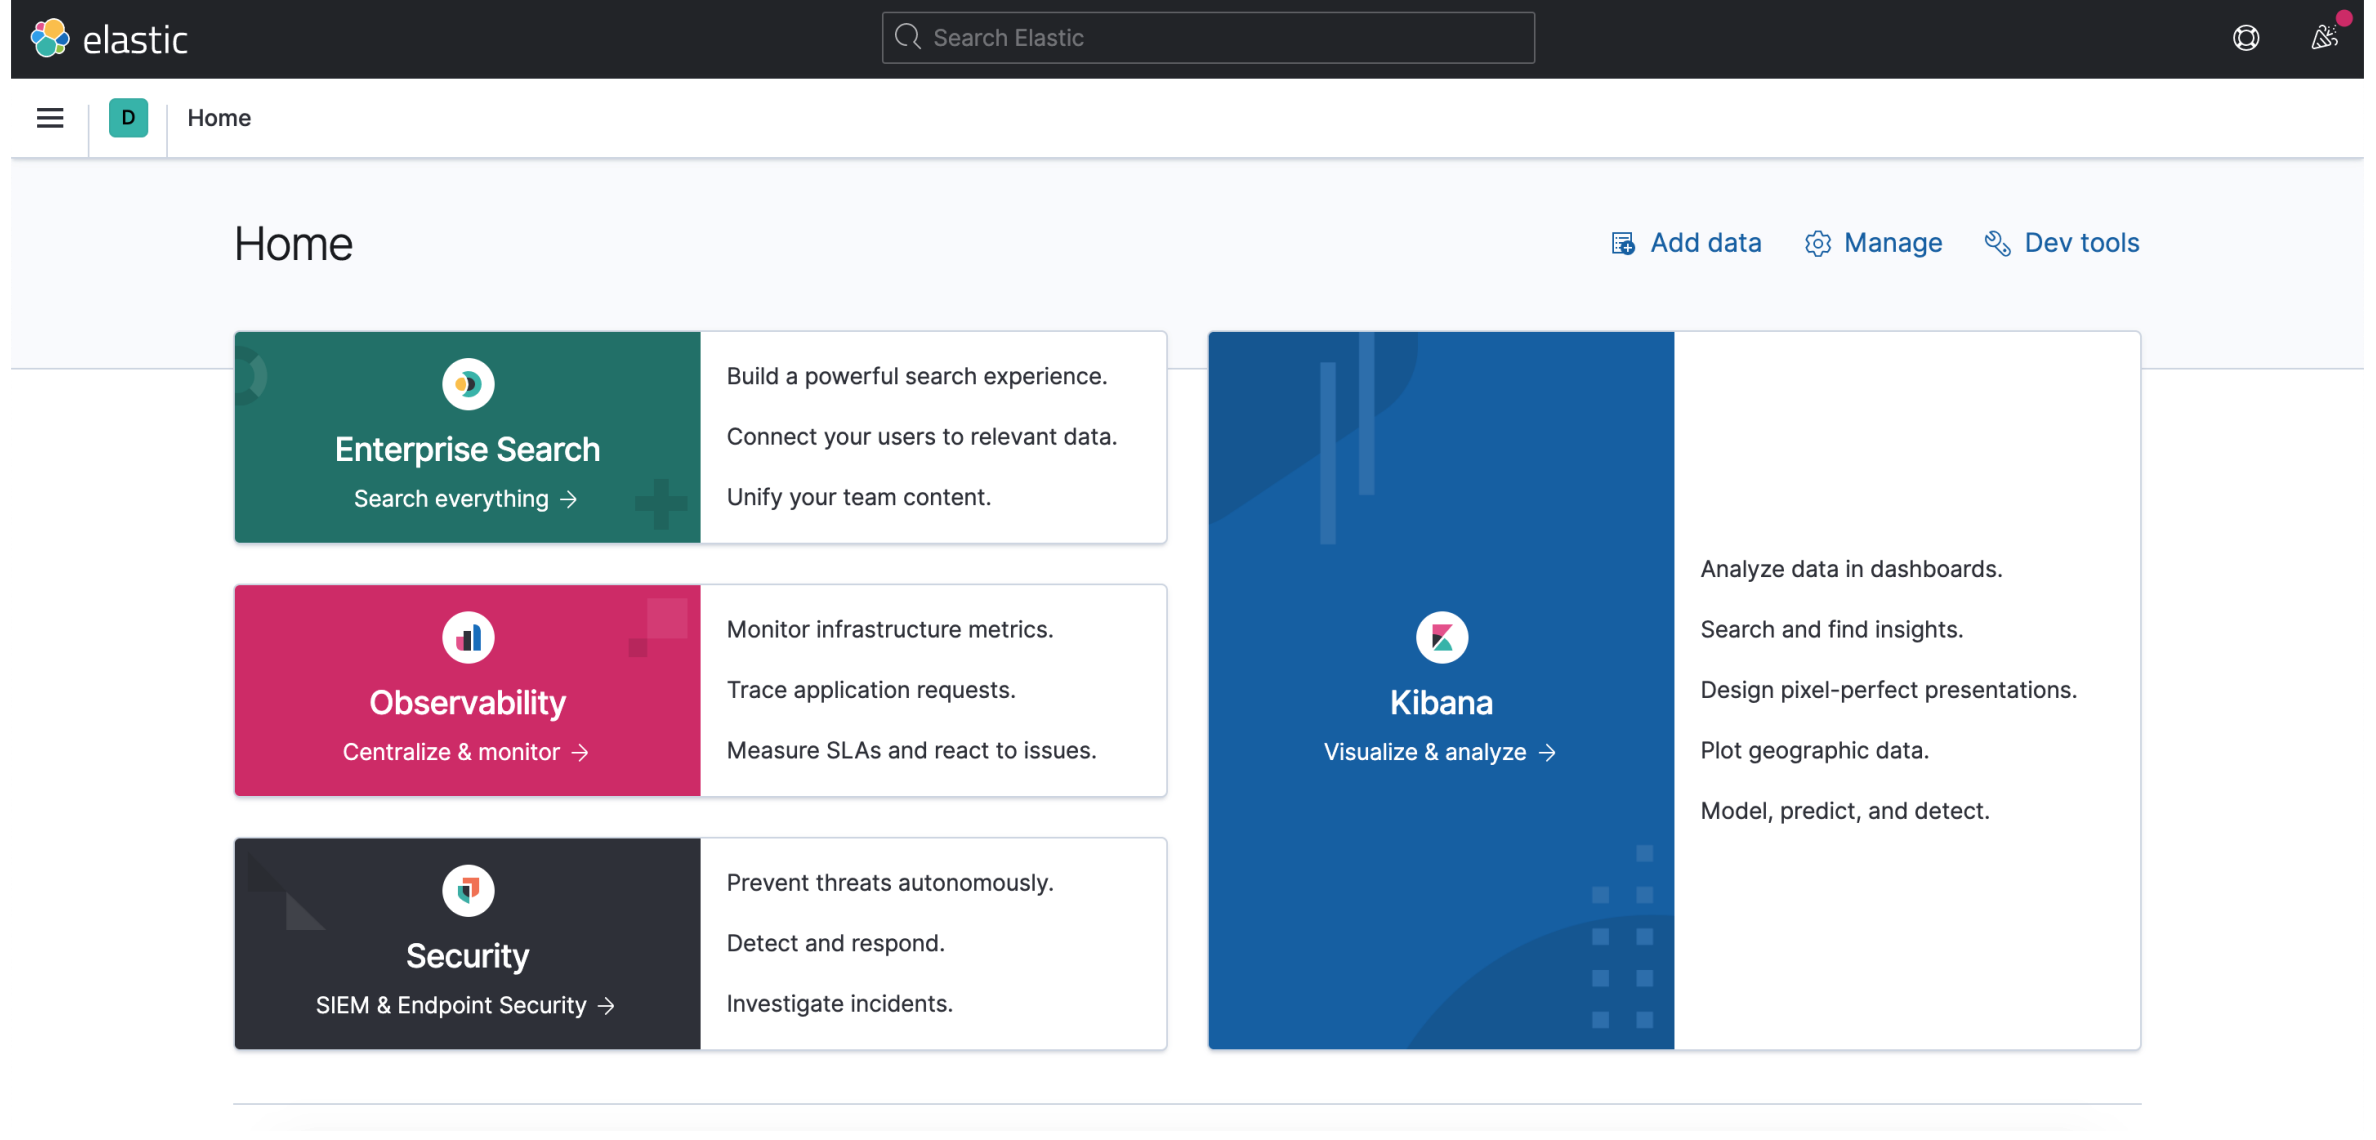Open Dev tools link
Screen dimensions: 2376x1140
[2081, 243]
